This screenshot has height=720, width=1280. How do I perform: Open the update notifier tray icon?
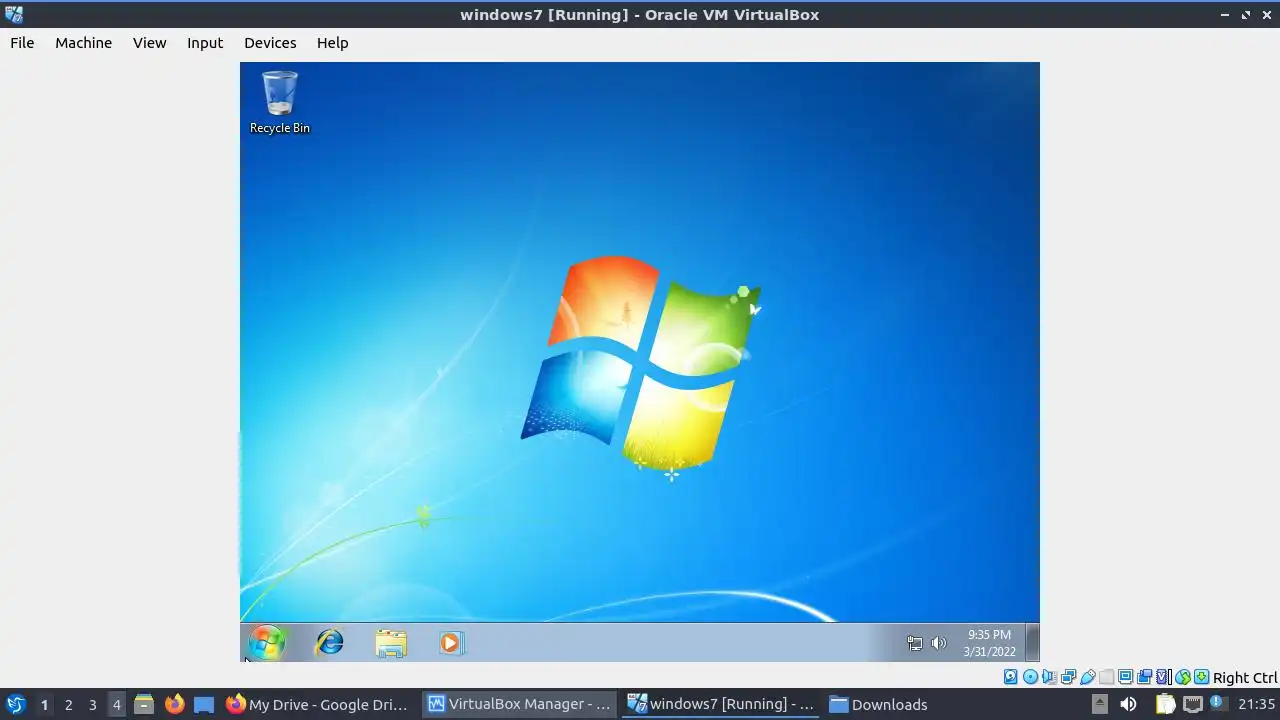pos(1218,704)
